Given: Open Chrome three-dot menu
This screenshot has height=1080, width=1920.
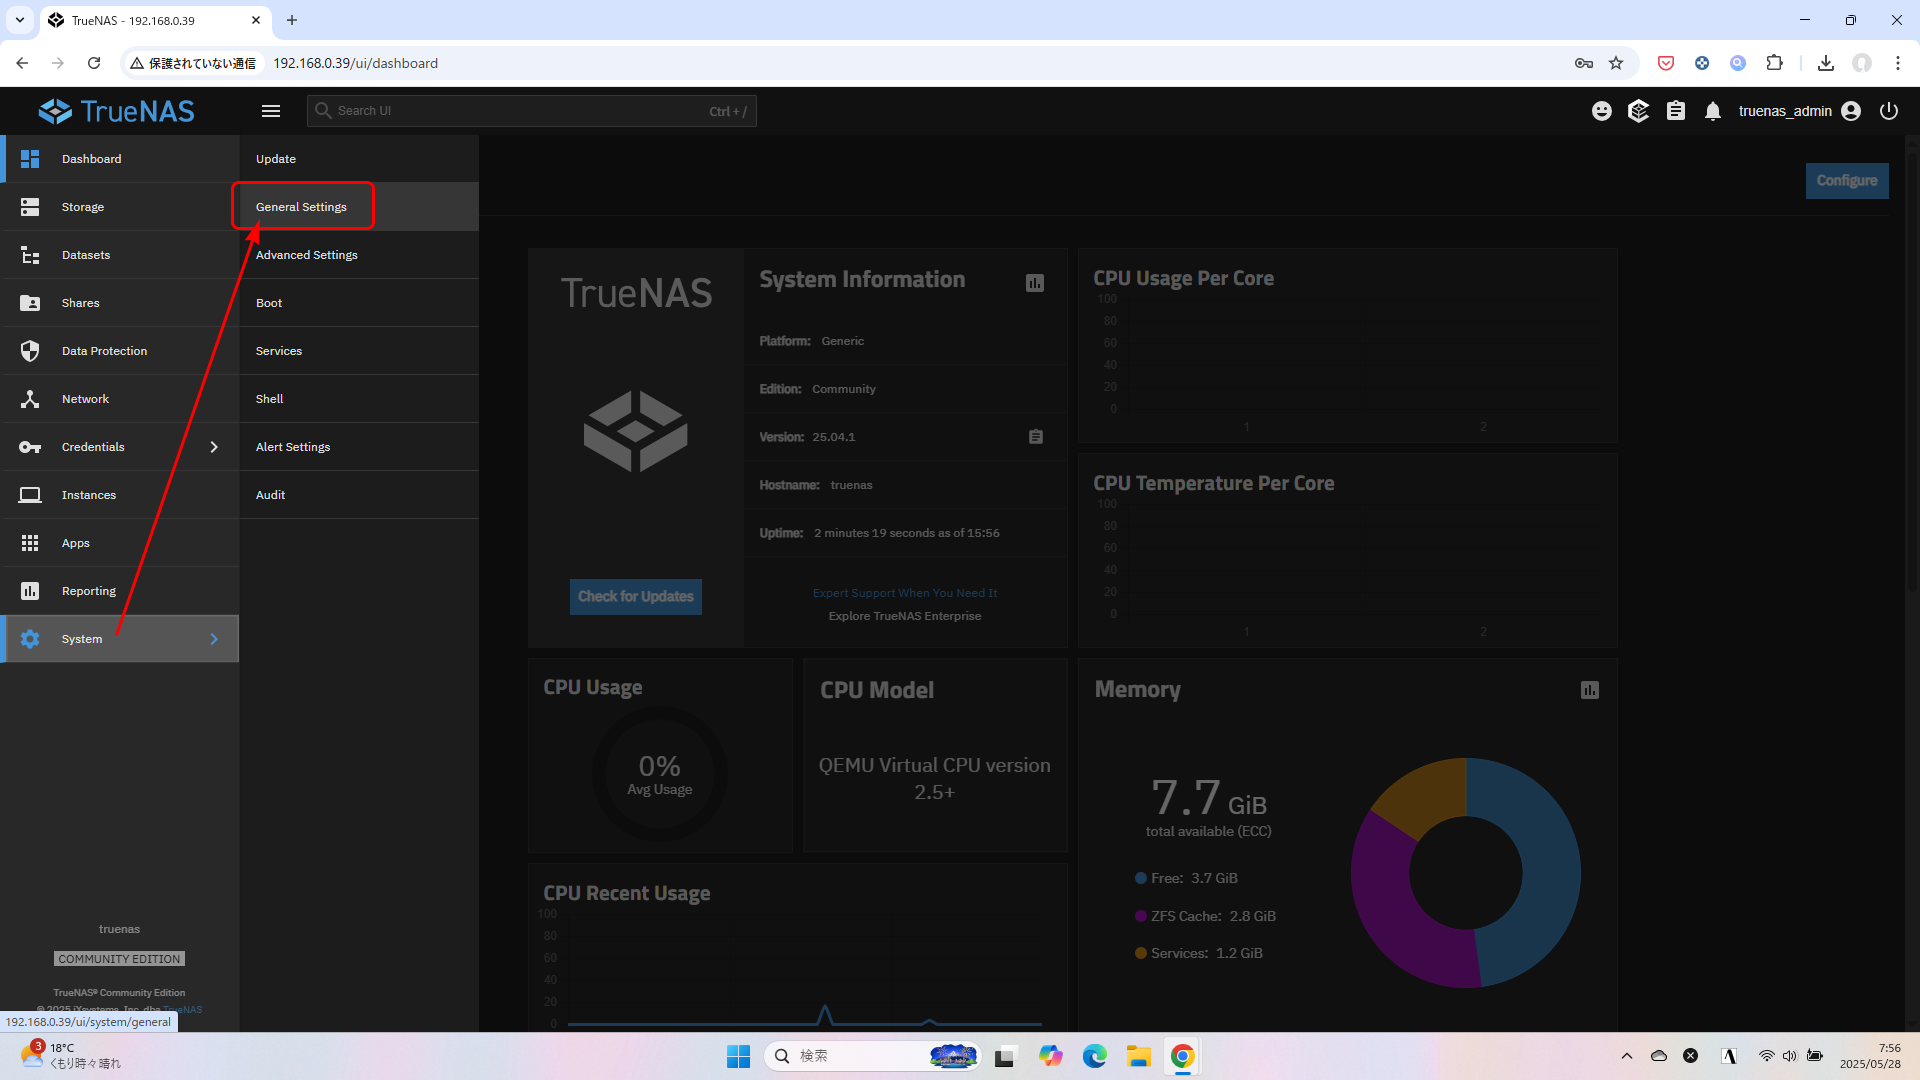Looking at the screenshot, I should (x=1898, y=63).
